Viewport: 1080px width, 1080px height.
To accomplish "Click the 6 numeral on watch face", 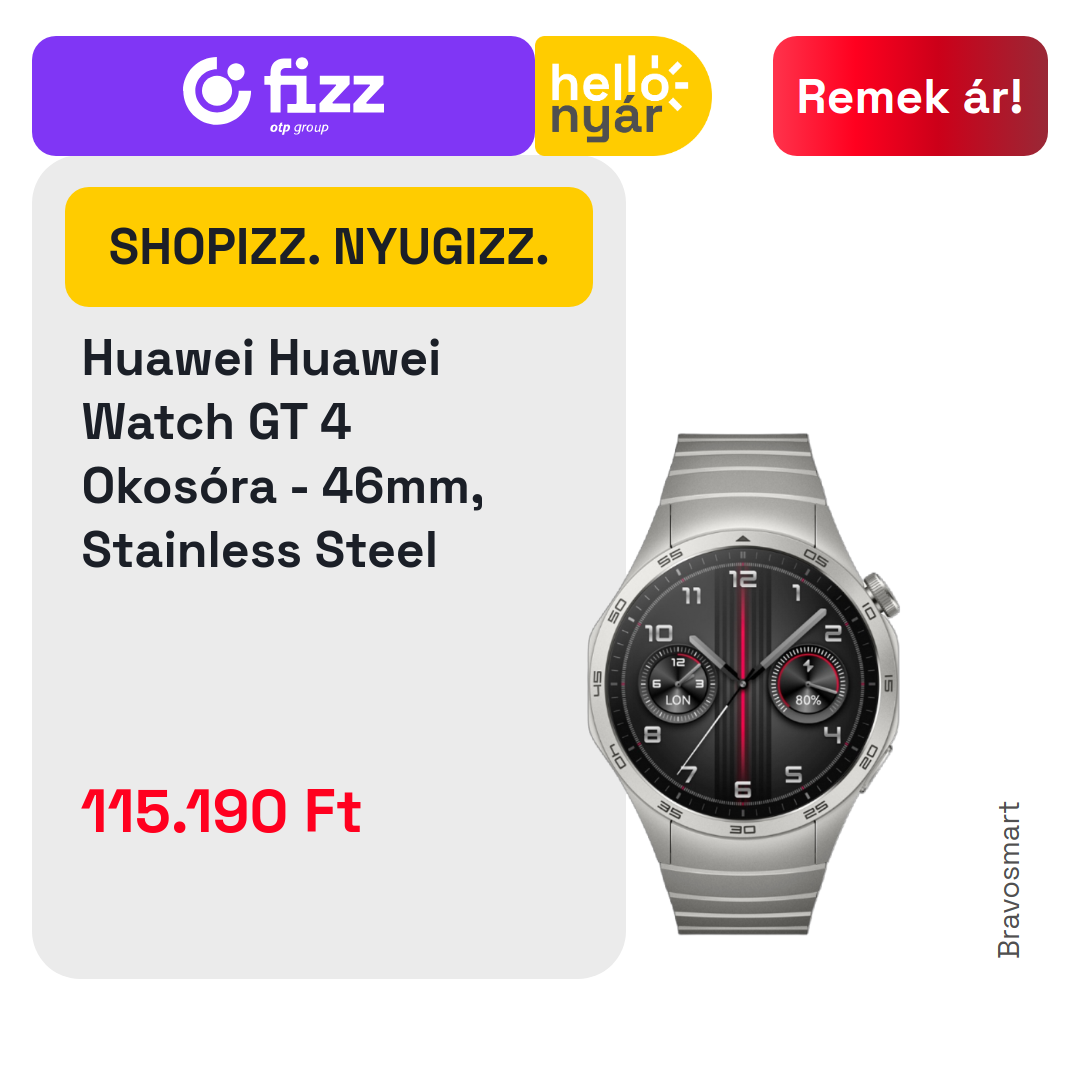I will pyautogui.click(x=742, y=789).
